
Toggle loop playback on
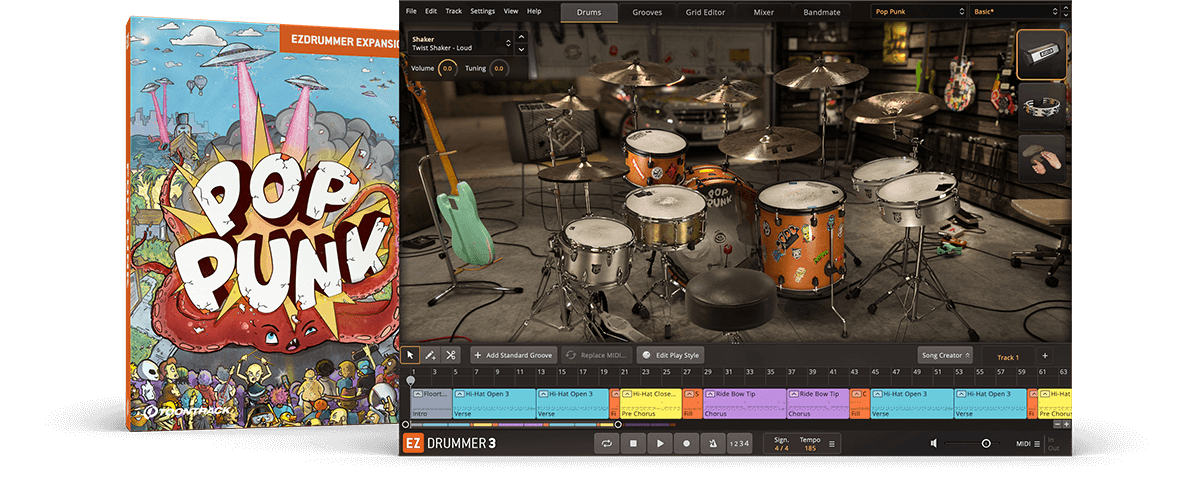606,443
